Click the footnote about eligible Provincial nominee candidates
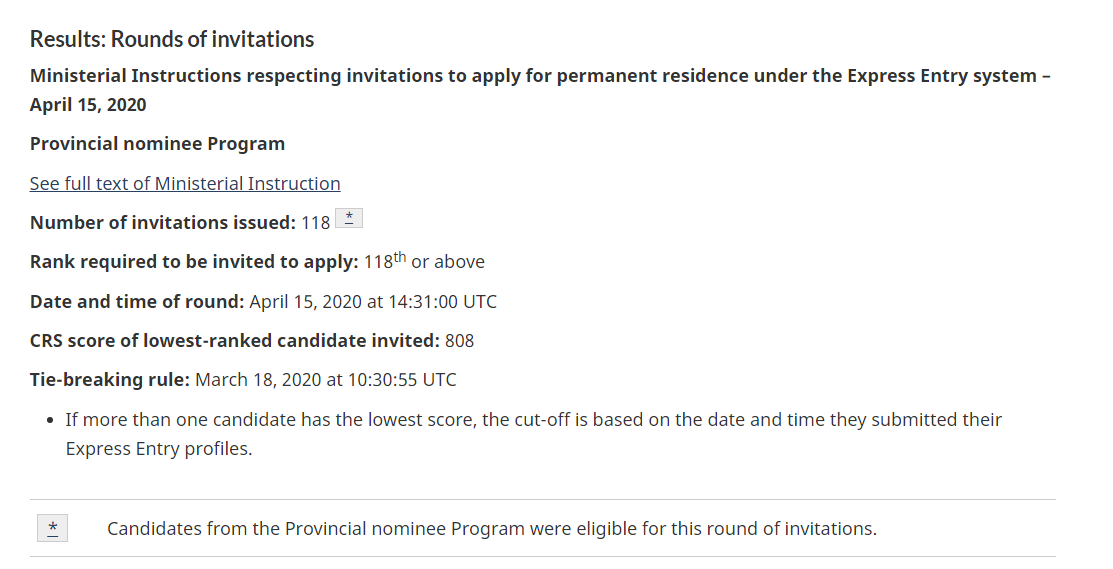Image resolution: width=1113 pixels, height=569 pixels. tap(491, 528)
